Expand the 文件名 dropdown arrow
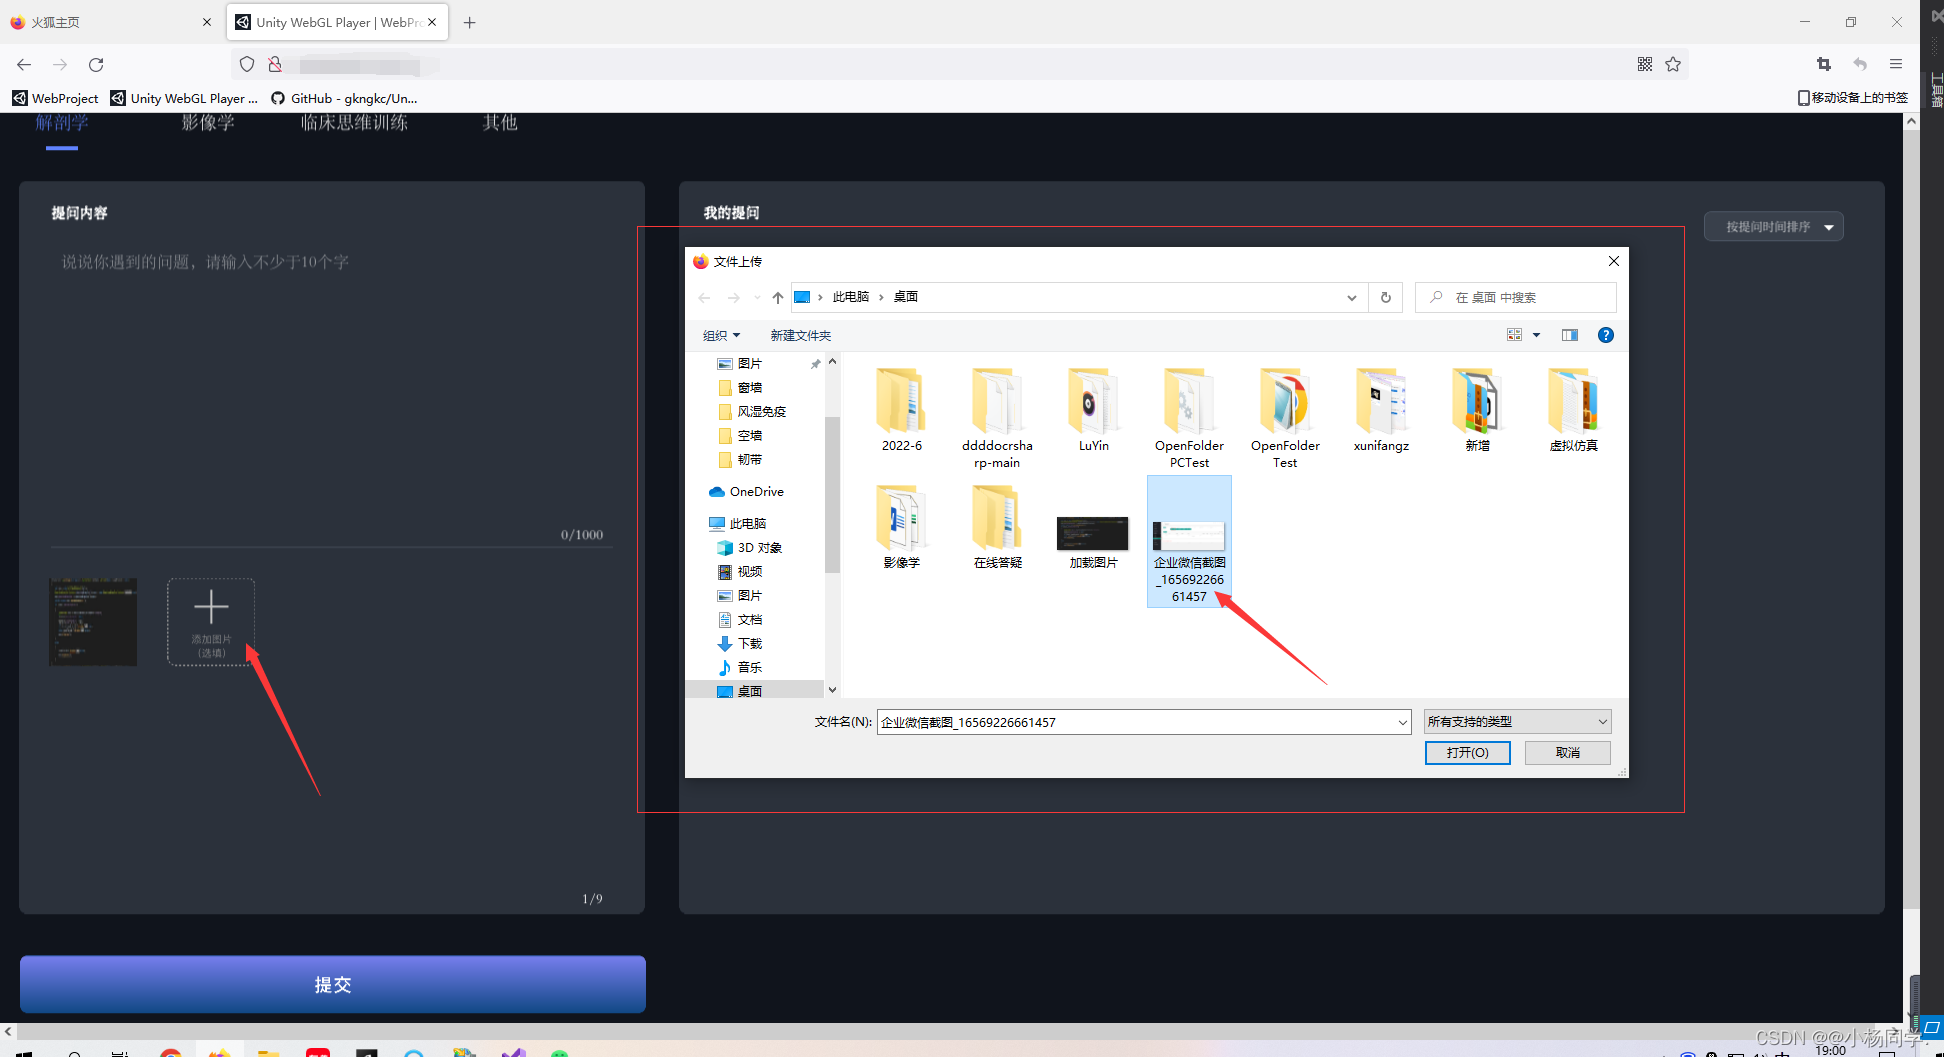The width and height of the screenshot is (1944, 1057). [x=1402, y=722]
